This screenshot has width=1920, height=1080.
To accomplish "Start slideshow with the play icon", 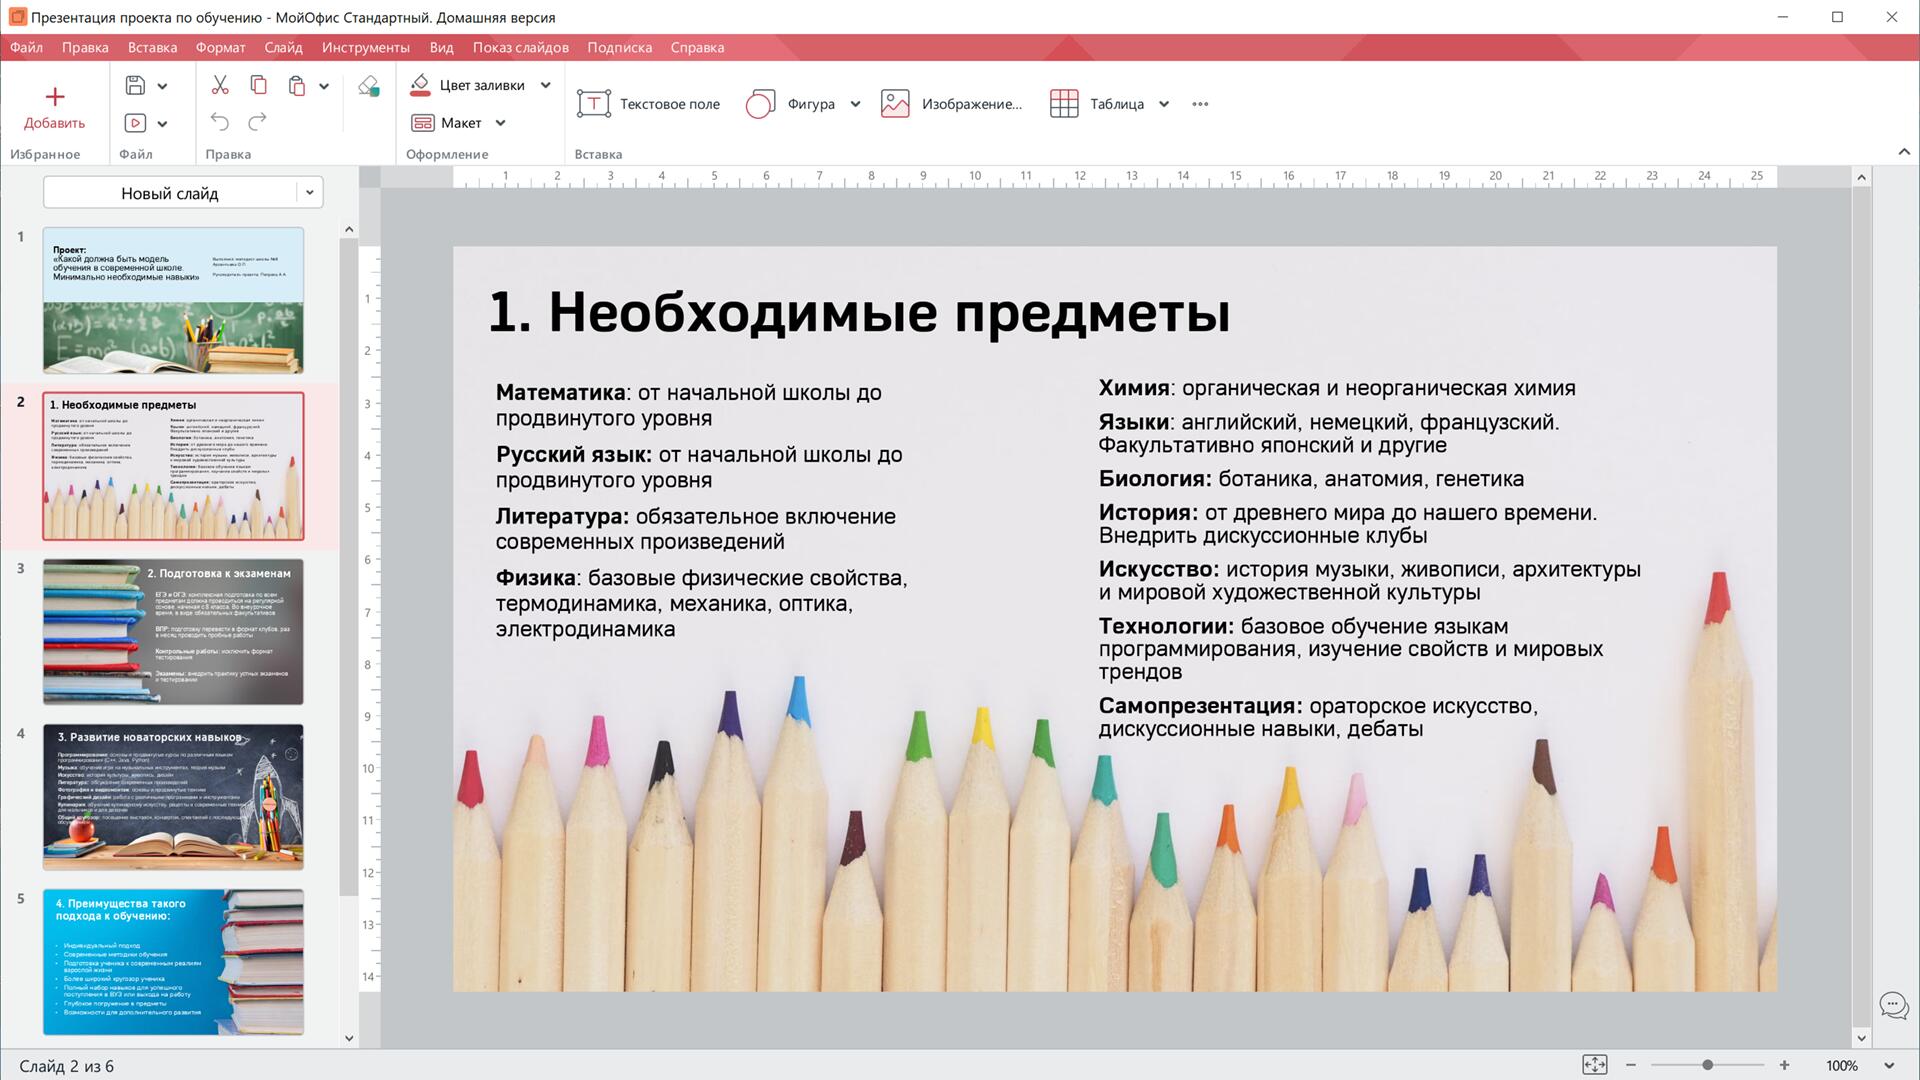I will click(x=135, y=123).
